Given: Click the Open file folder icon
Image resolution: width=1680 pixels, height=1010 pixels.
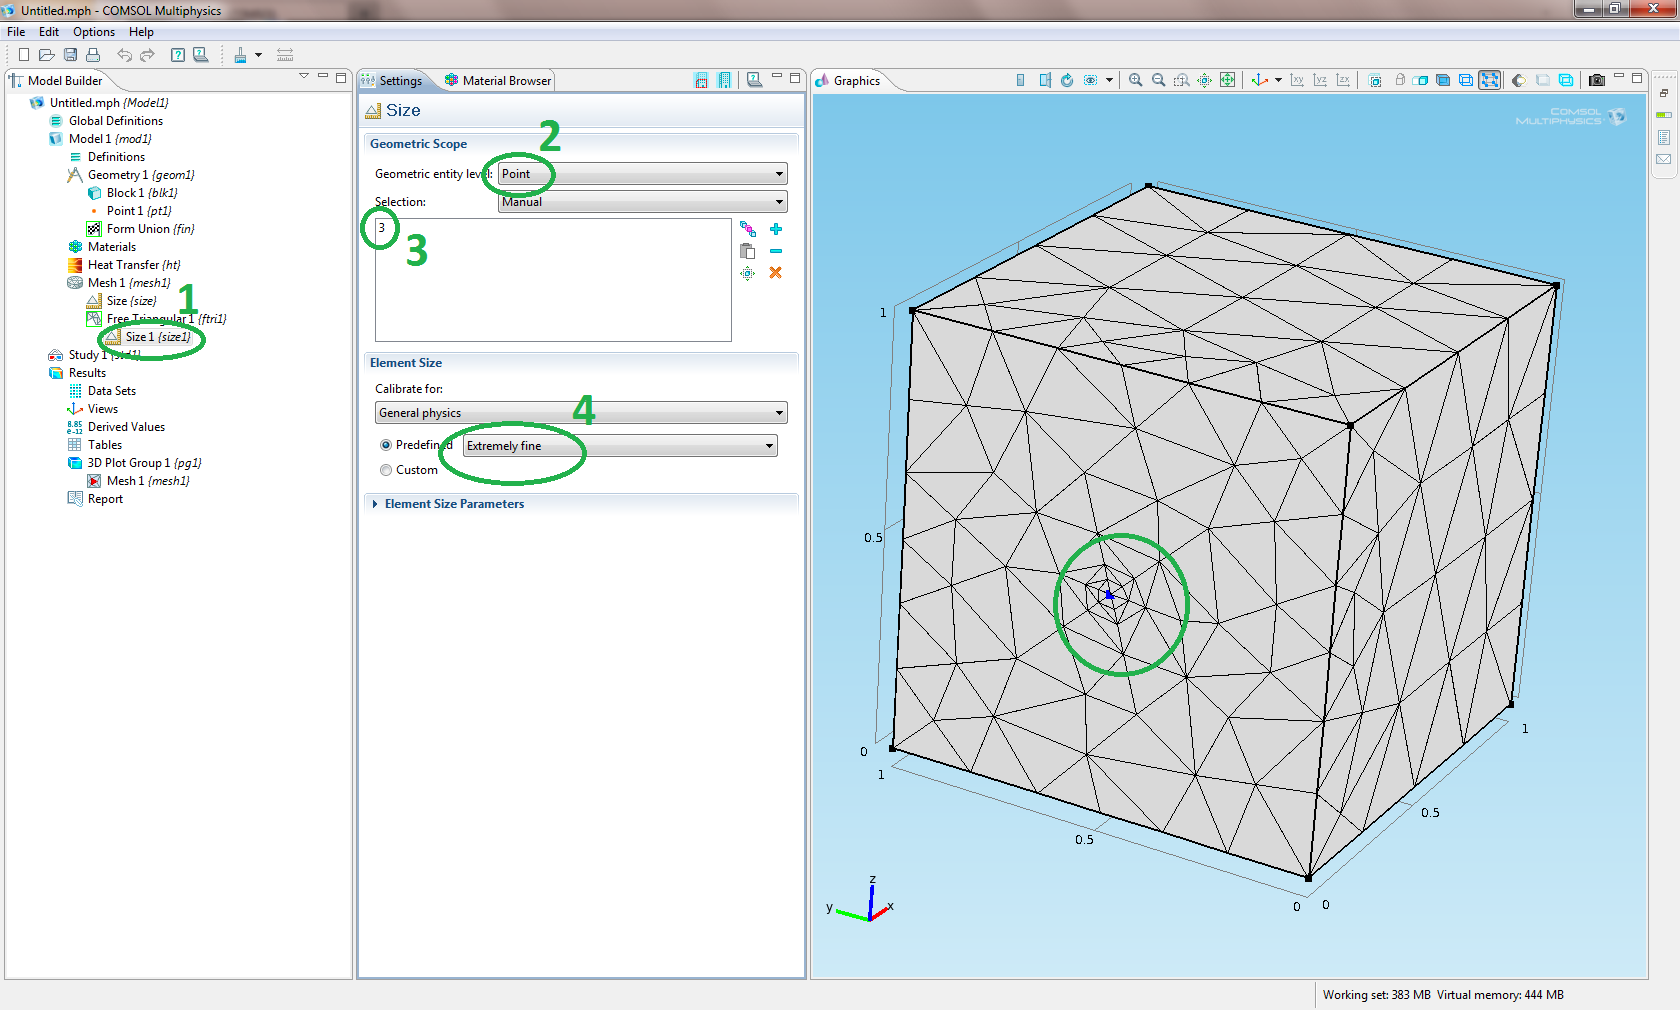Looking at the screenshot, I should point(46,55).
